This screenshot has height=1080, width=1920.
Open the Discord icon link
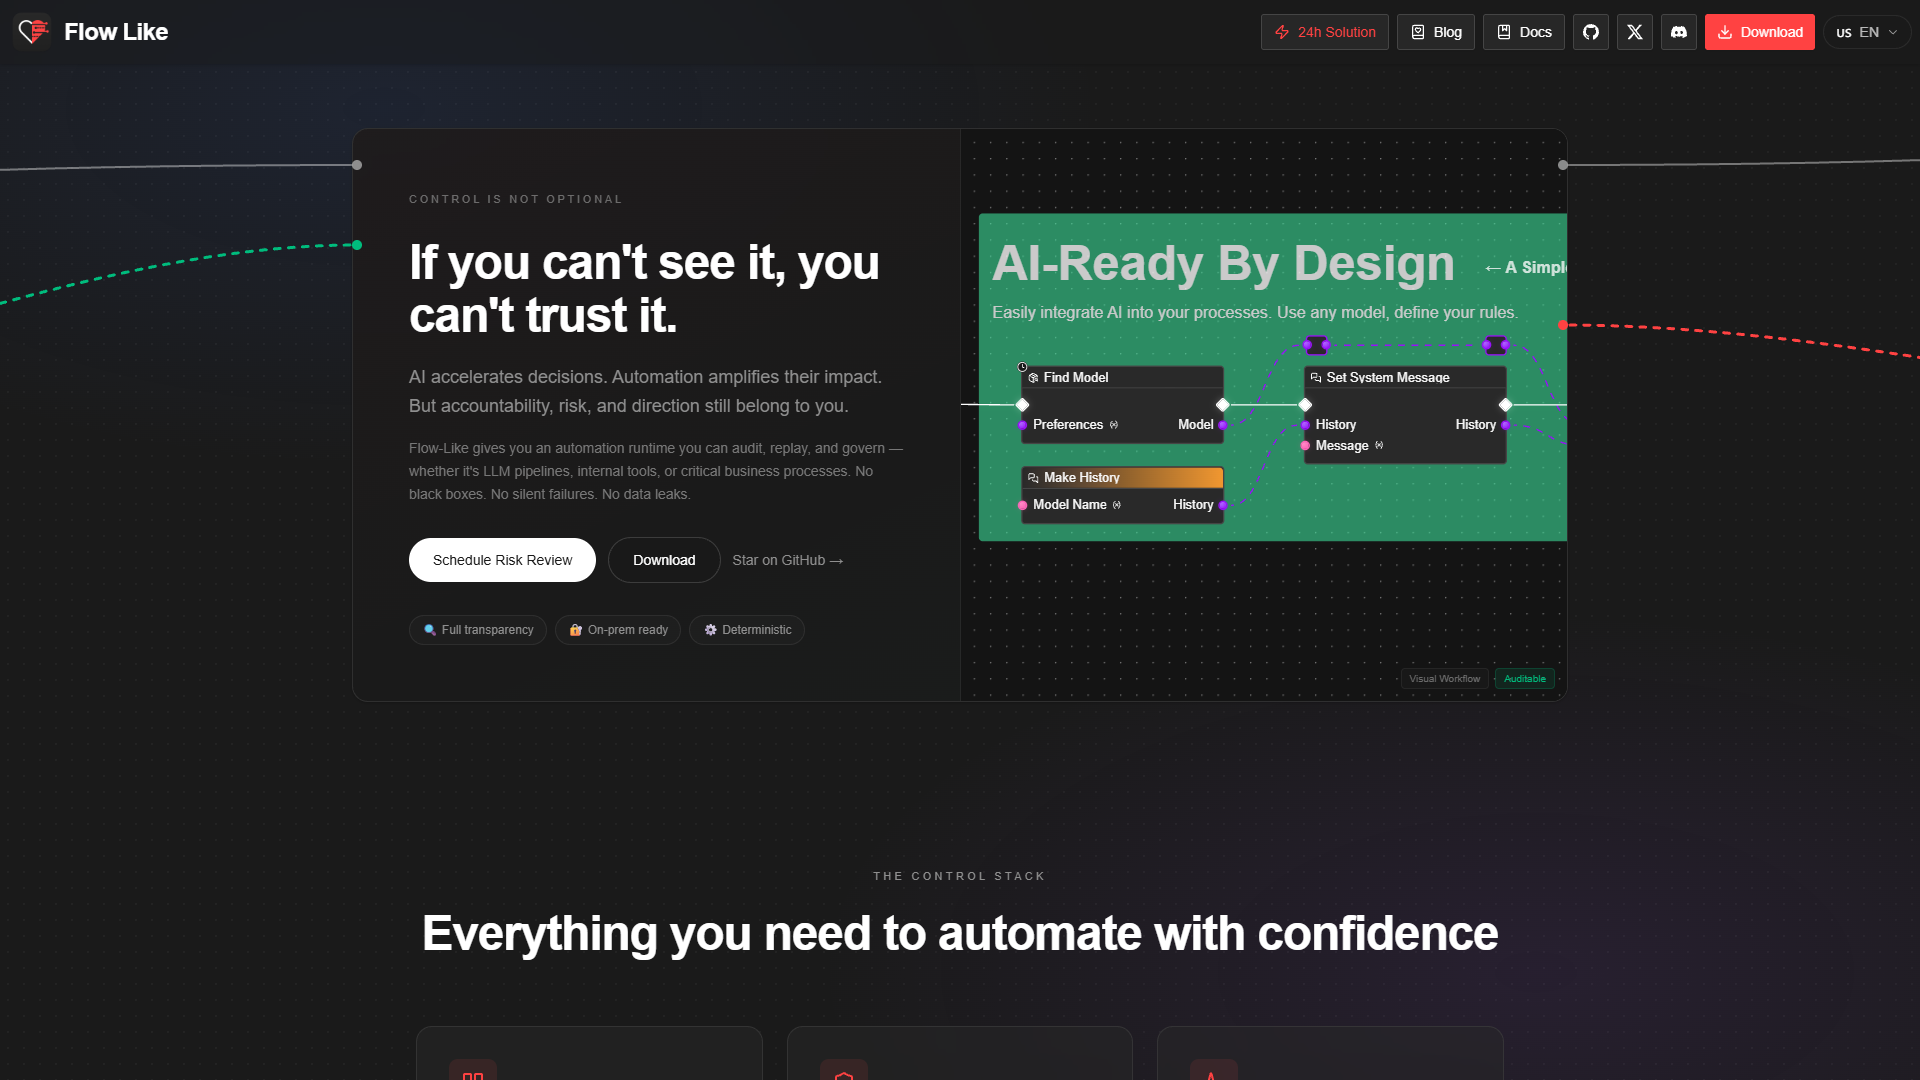click(1678, 32)
